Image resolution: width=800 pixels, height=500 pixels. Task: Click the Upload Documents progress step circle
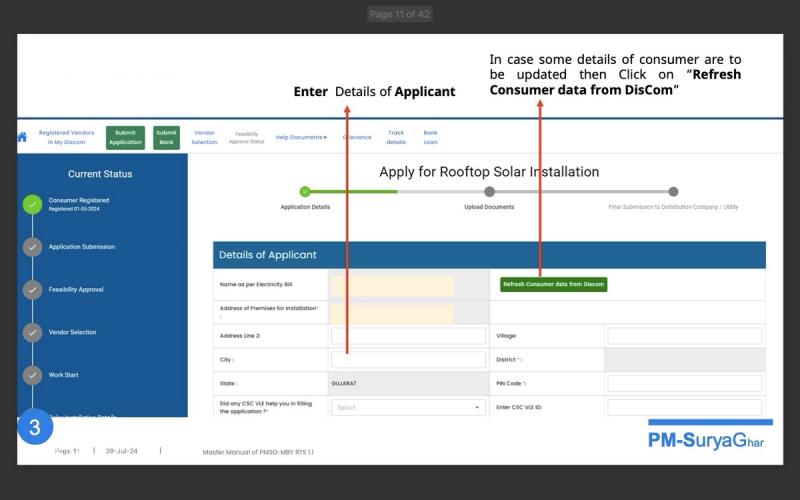(x=489, y=192)
